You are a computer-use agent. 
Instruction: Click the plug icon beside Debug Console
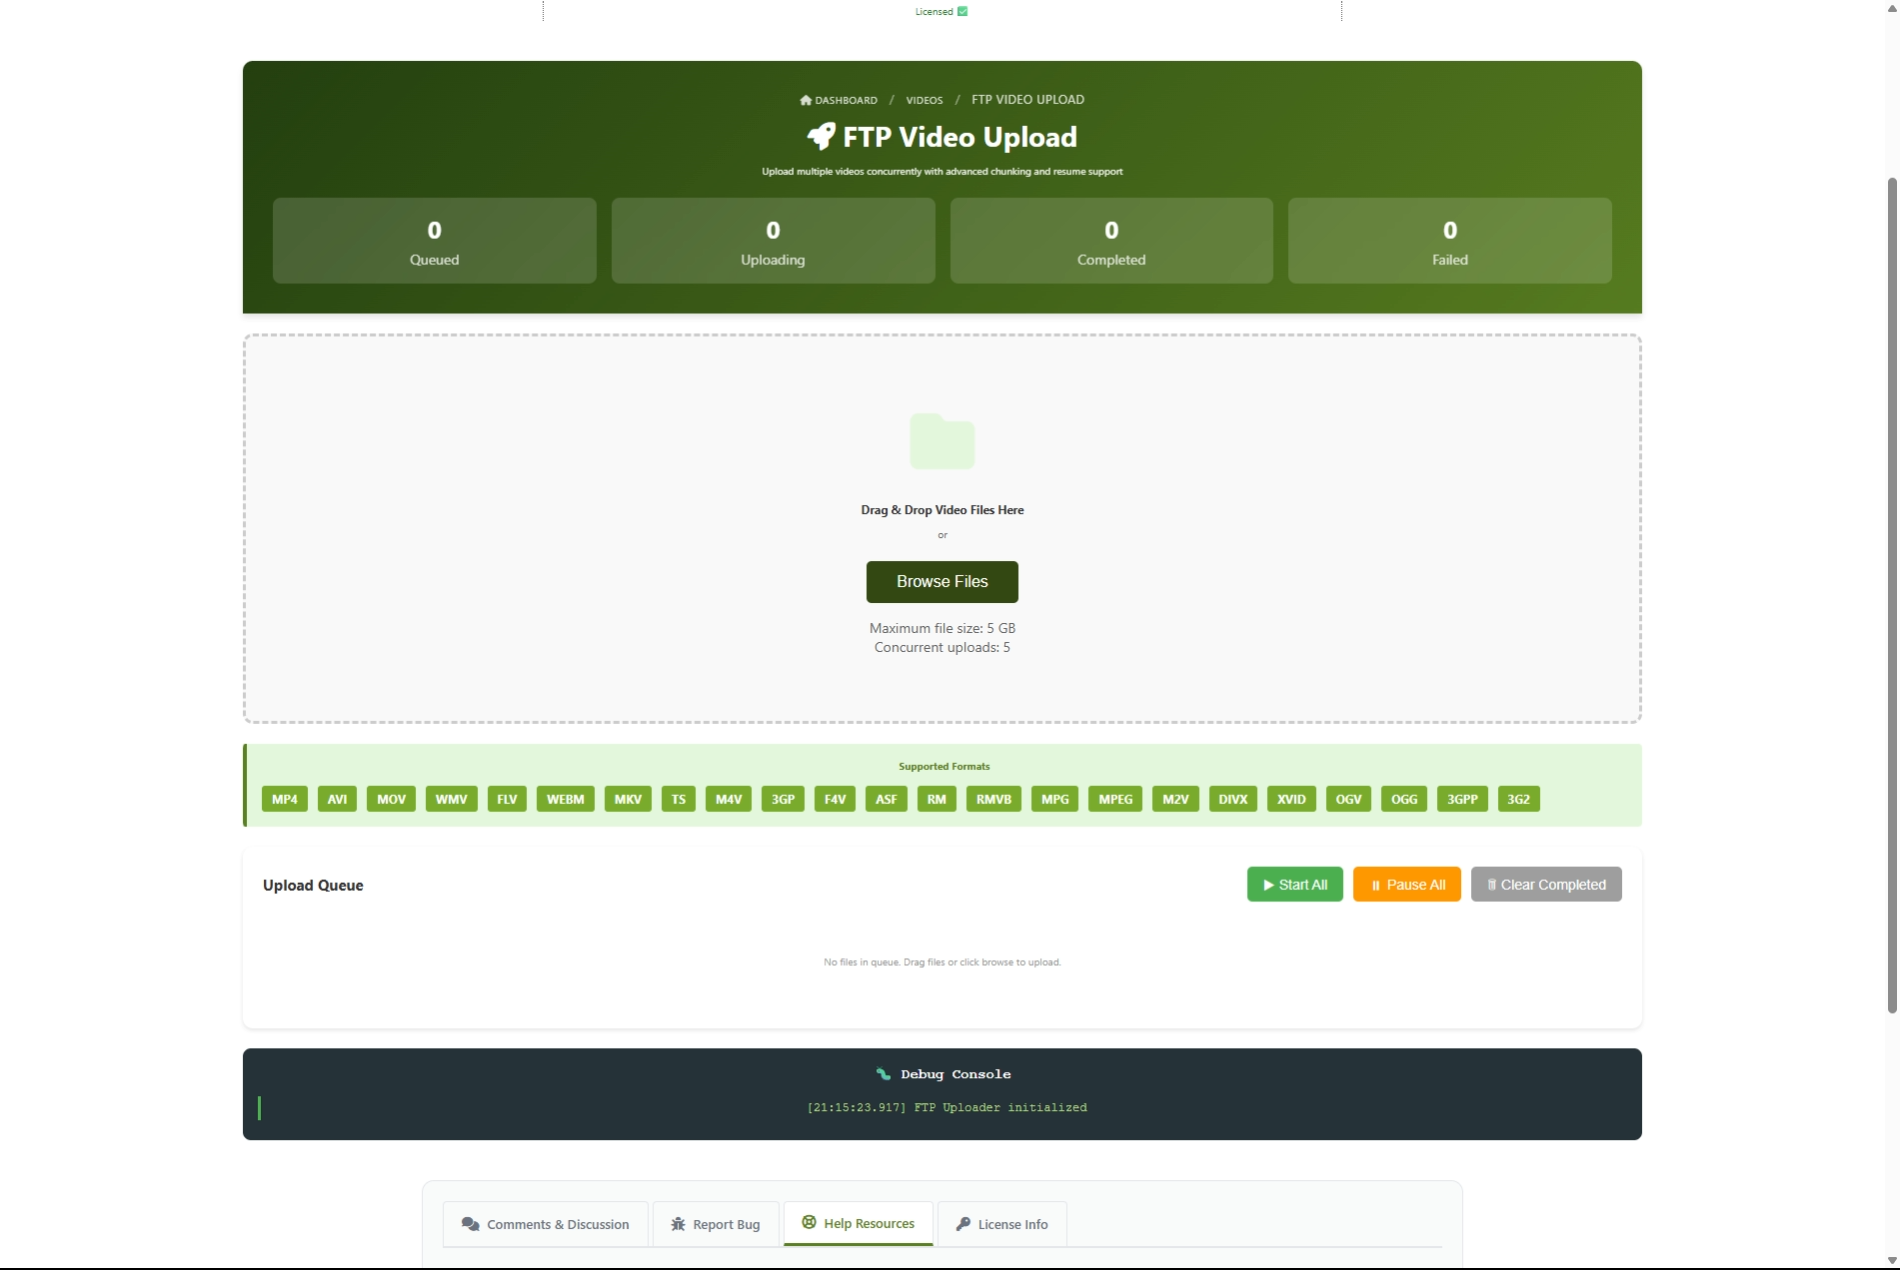pos(883,1074)
